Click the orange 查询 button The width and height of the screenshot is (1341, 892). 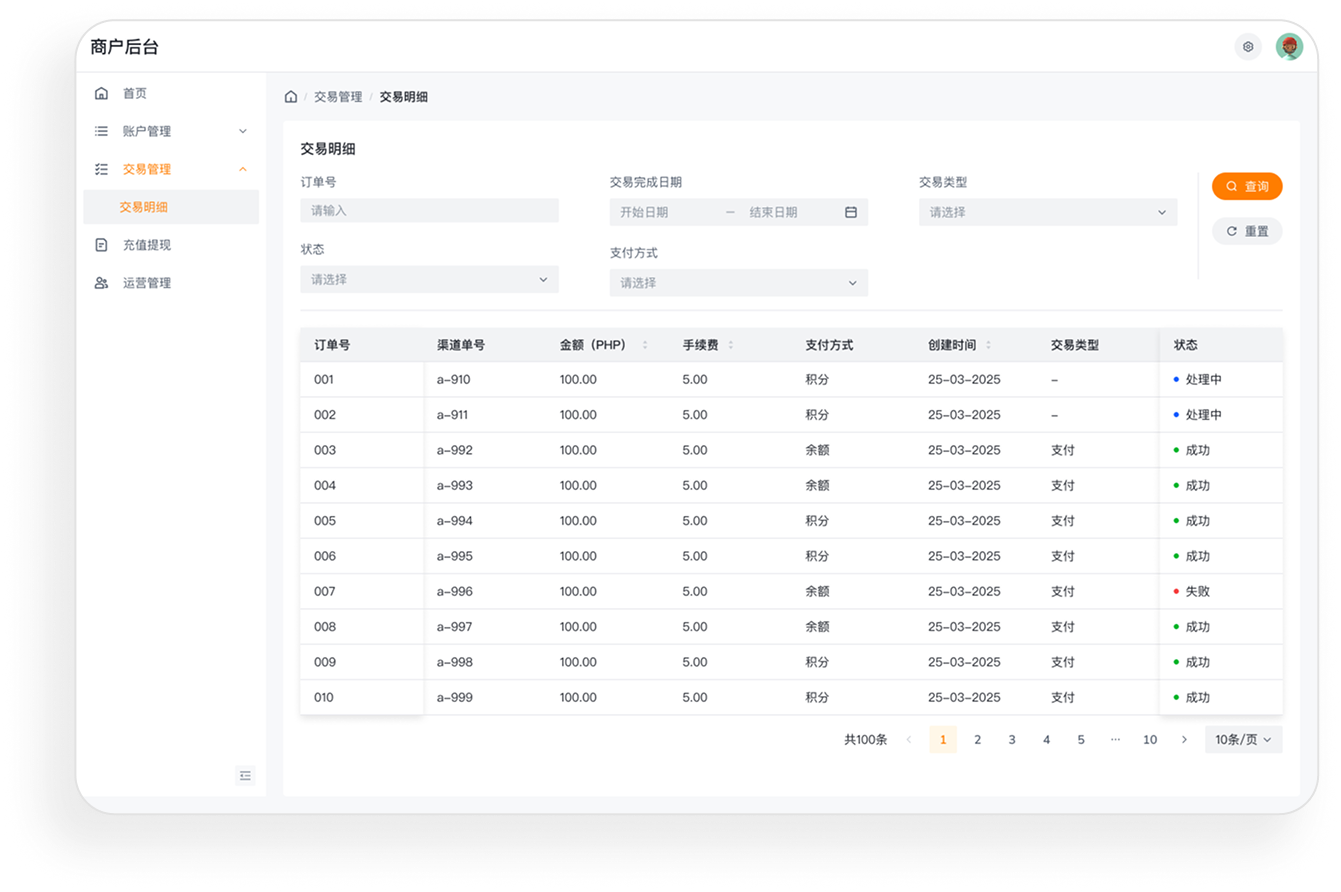[x=1247, y=186]
